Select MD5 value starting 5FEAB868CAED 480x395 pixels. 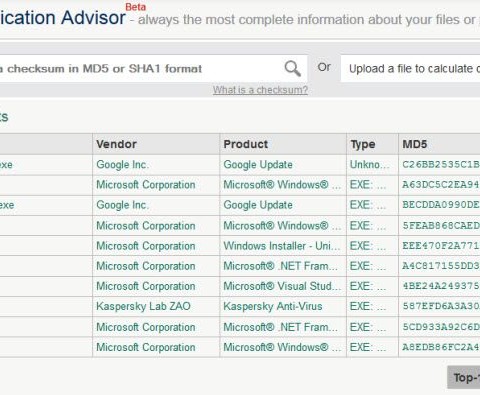click(441, 226)
